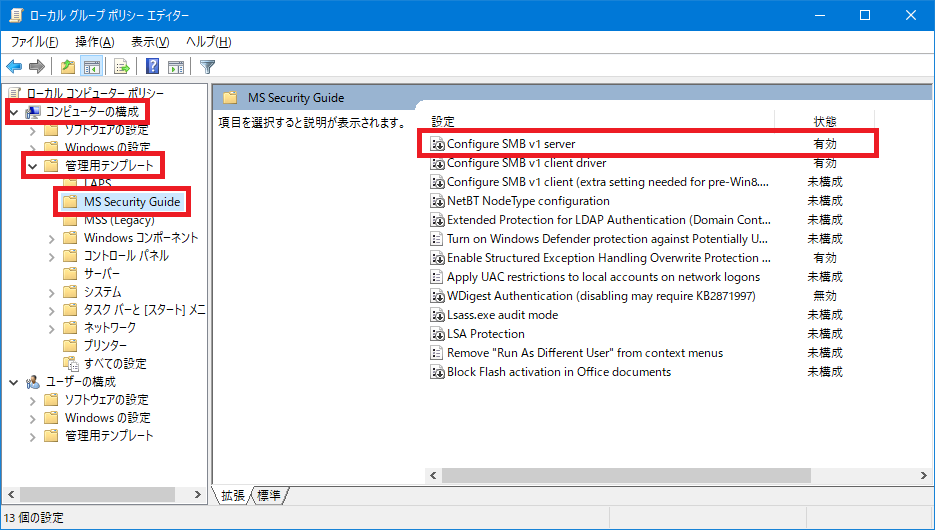Image resolution: width=935 pixels, height=530 pixels.
Task: Switch to the 標準 tab
Action: click(269, 495)
